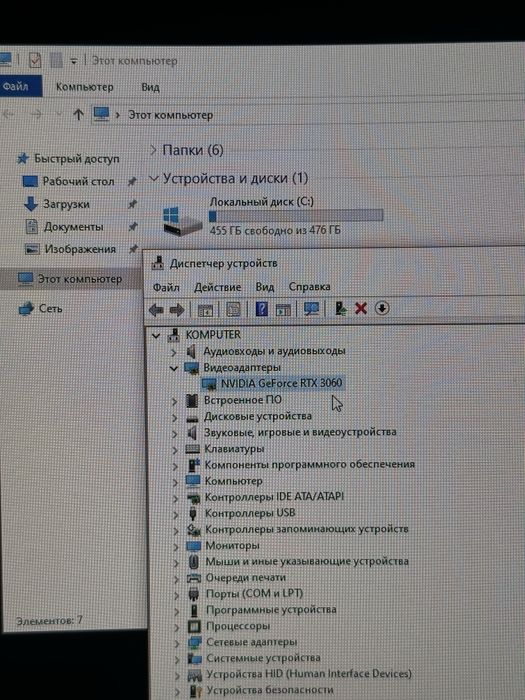Collapse the Устройства и диски (1) group

(153, 179)
